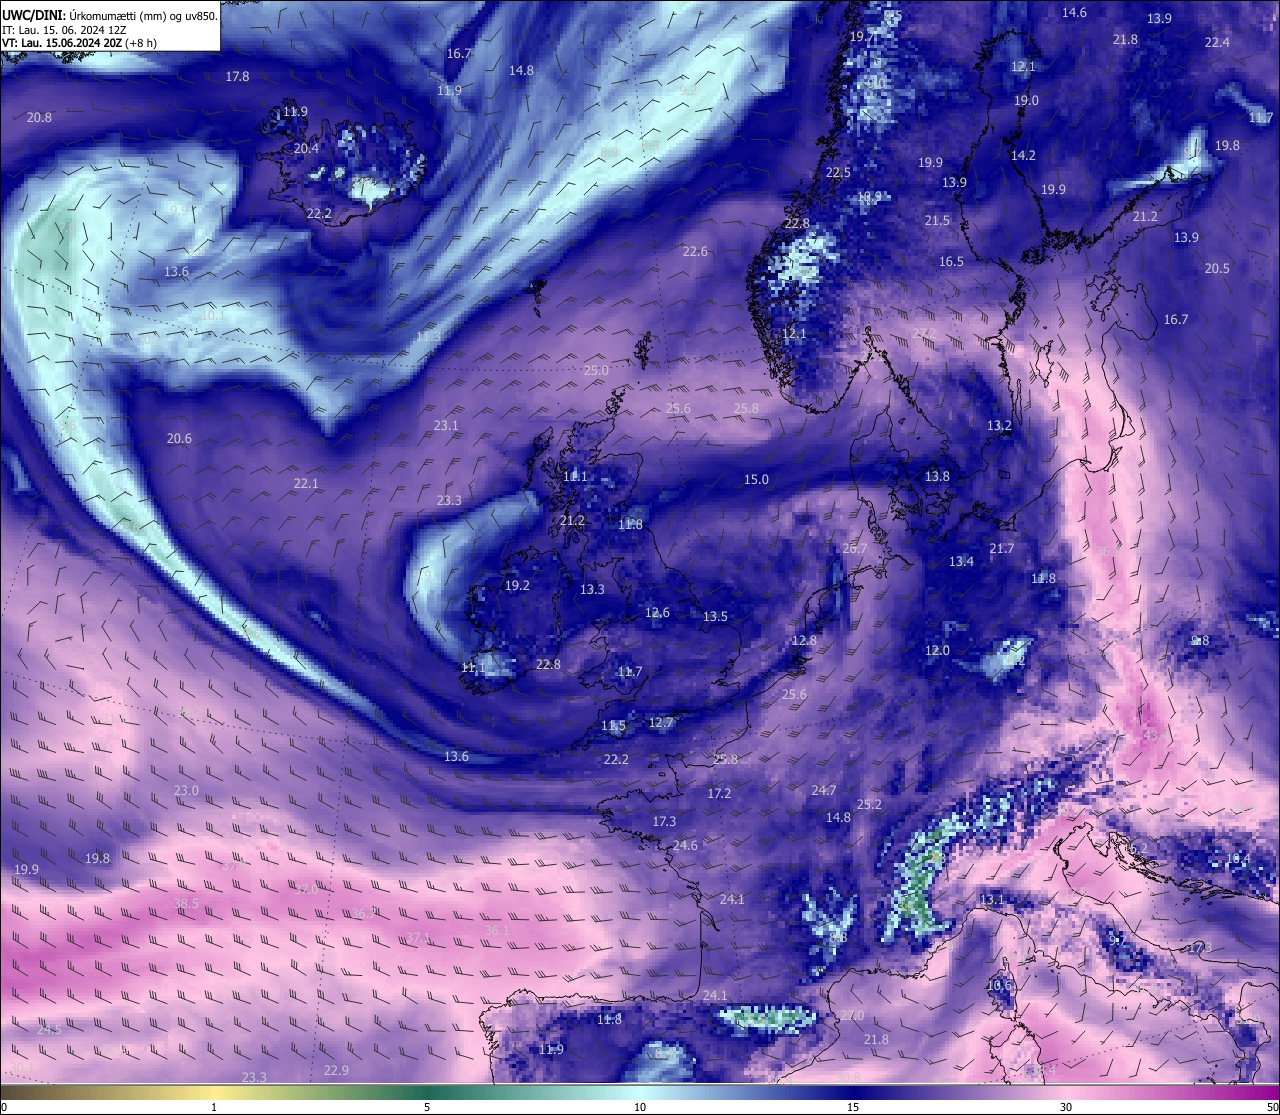1280x1115 pixels.
Task: Click the 13.4 value label
Action: click(961, 562)
